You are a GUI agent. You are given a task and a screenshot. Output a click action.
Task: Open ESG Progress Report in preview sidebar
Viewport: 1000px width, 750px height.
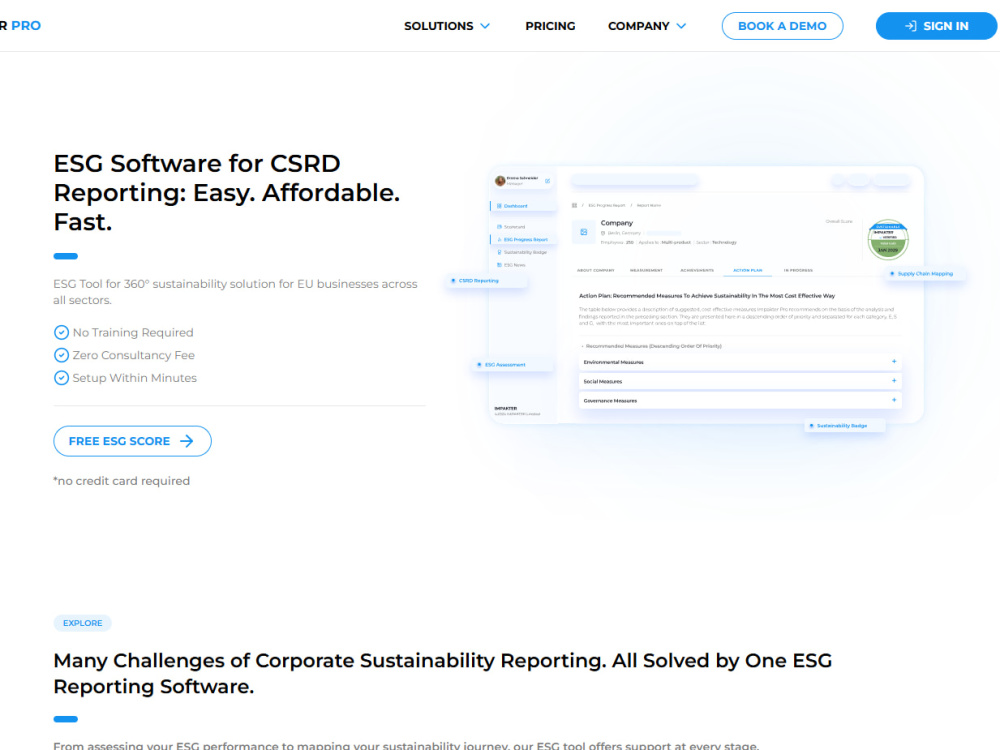522,240
